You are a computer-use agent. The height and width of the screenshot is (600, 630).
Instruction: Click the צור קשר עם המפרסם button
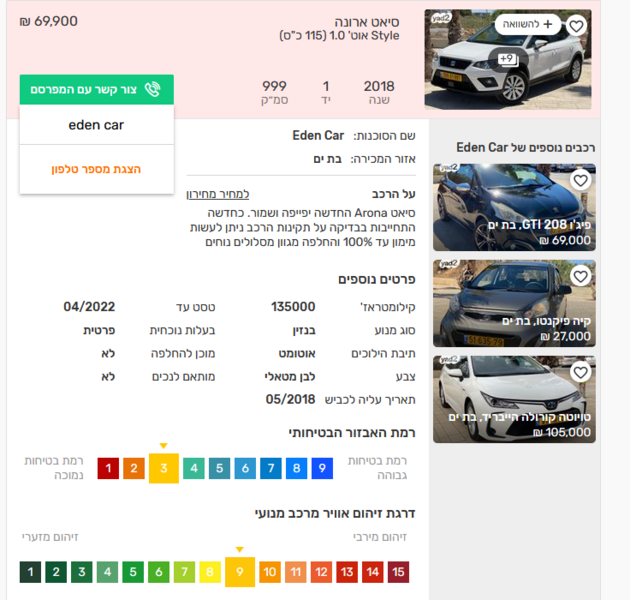tap(96, 89)
